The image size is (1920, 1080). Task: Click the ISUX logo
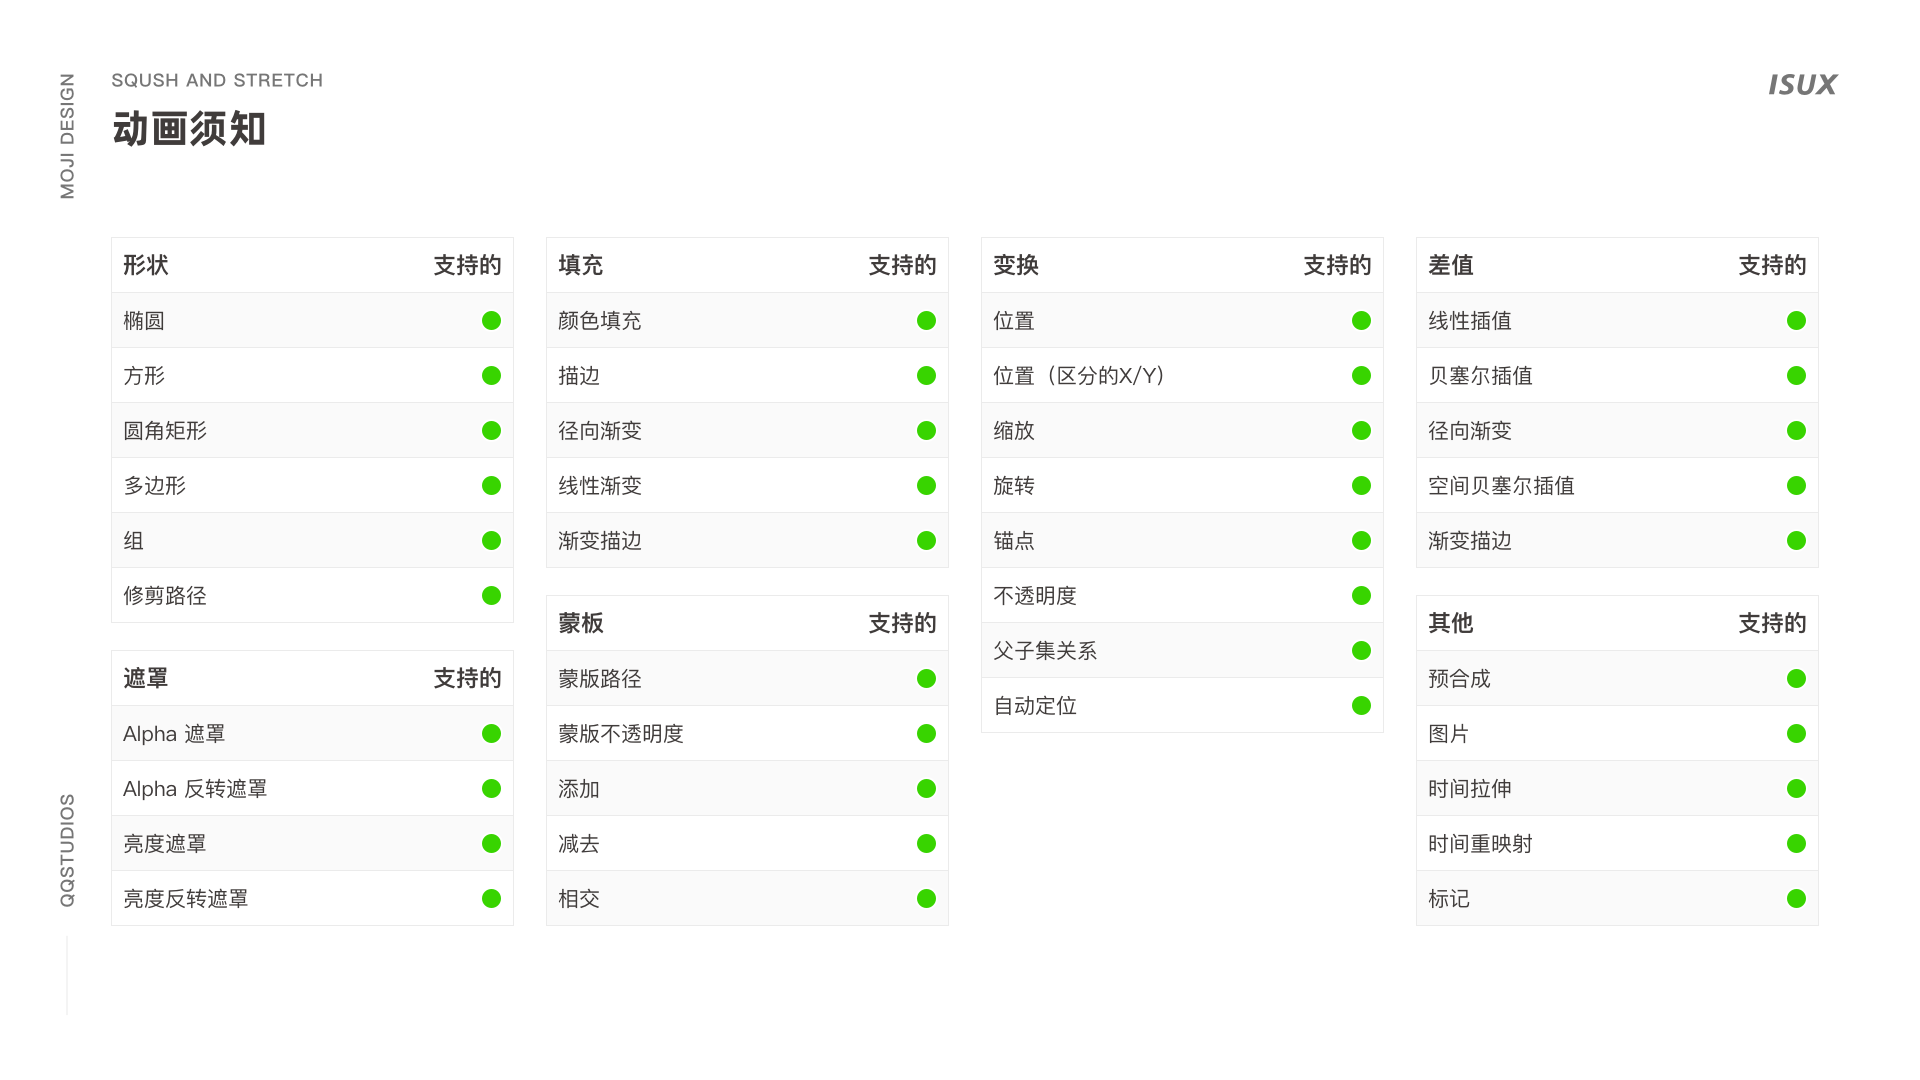pyautogui.click(x=1802, y=85)
